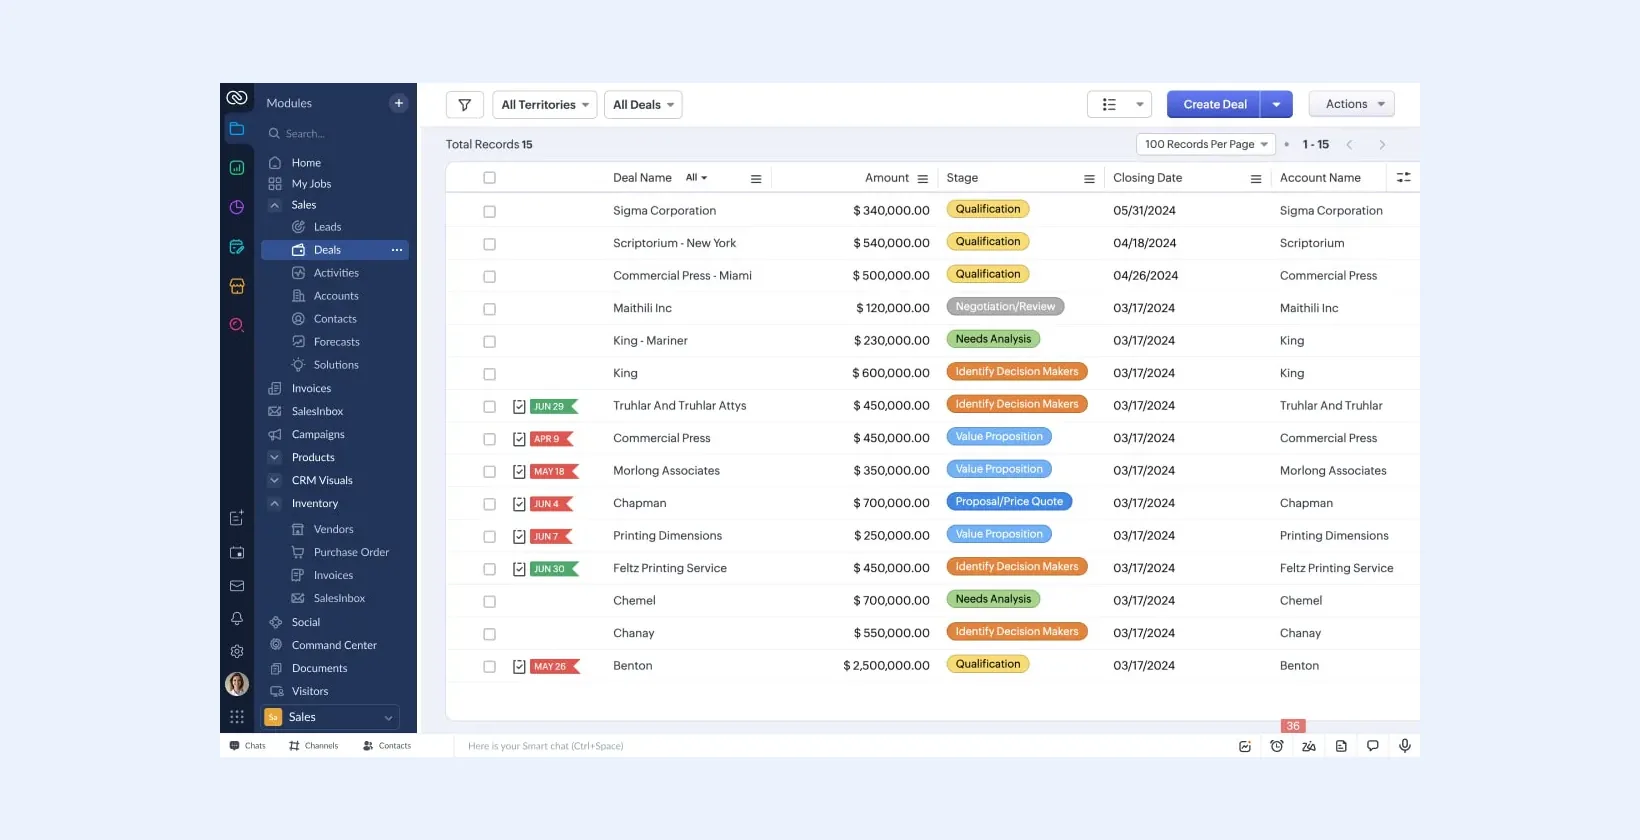Screen dimensions: 1640x840
Task: Click the Smart chat input field
Action: click(840, 746)
